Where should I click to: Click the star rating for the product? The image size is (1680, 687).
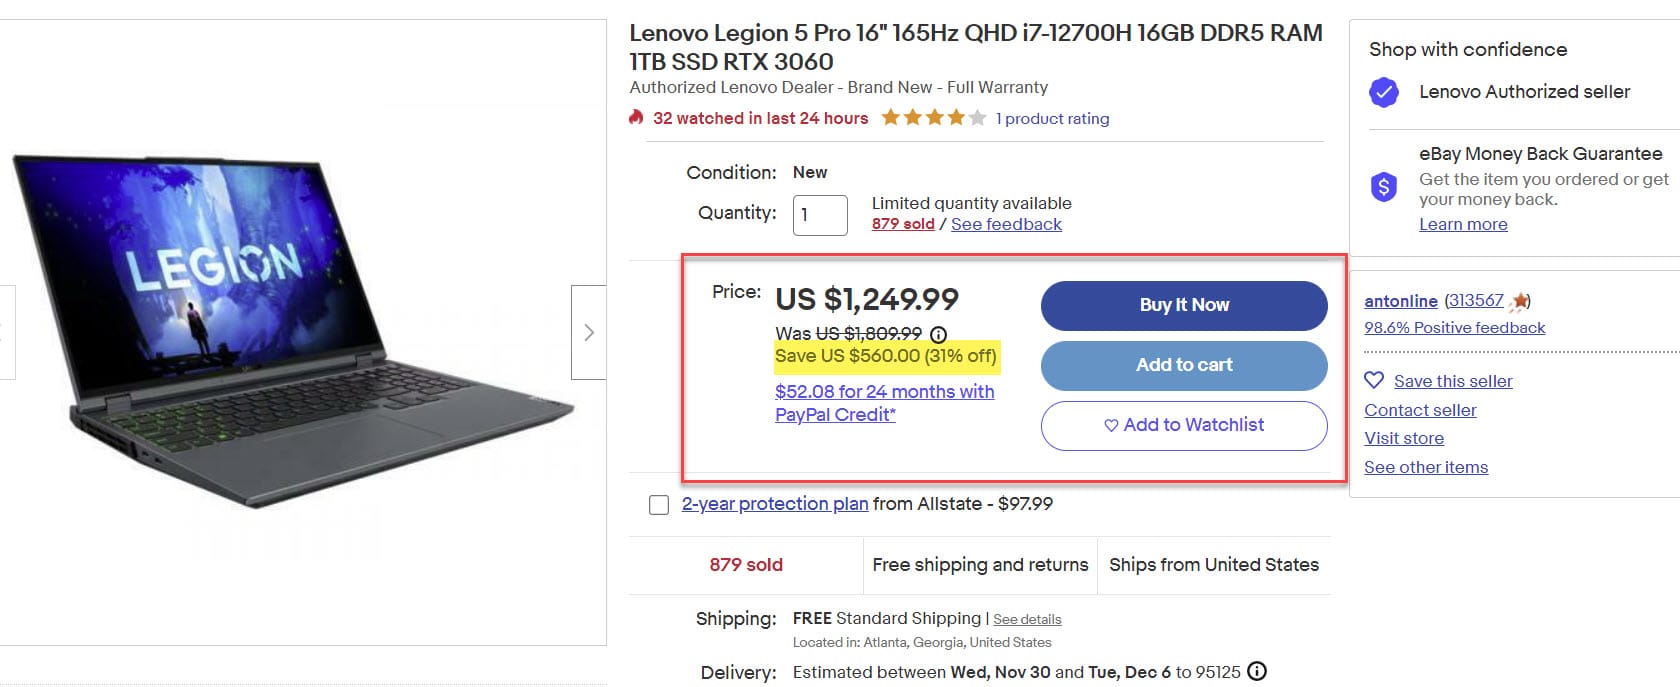point(933,118)
